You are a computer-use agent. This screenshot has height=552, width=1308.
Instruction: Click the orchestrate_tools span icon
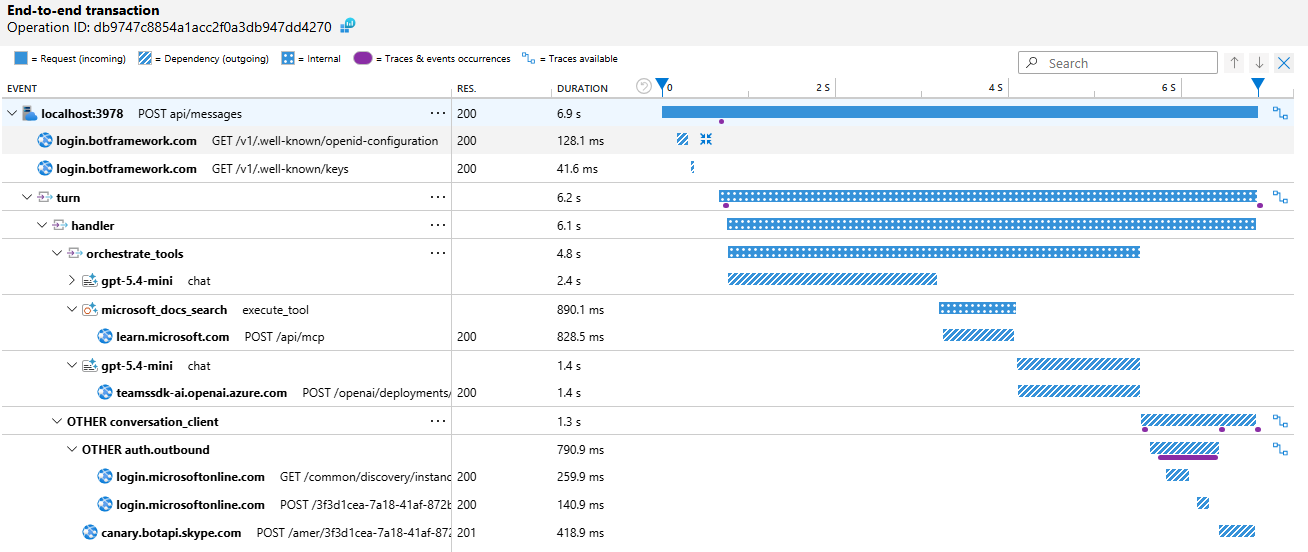coord(74,254)
